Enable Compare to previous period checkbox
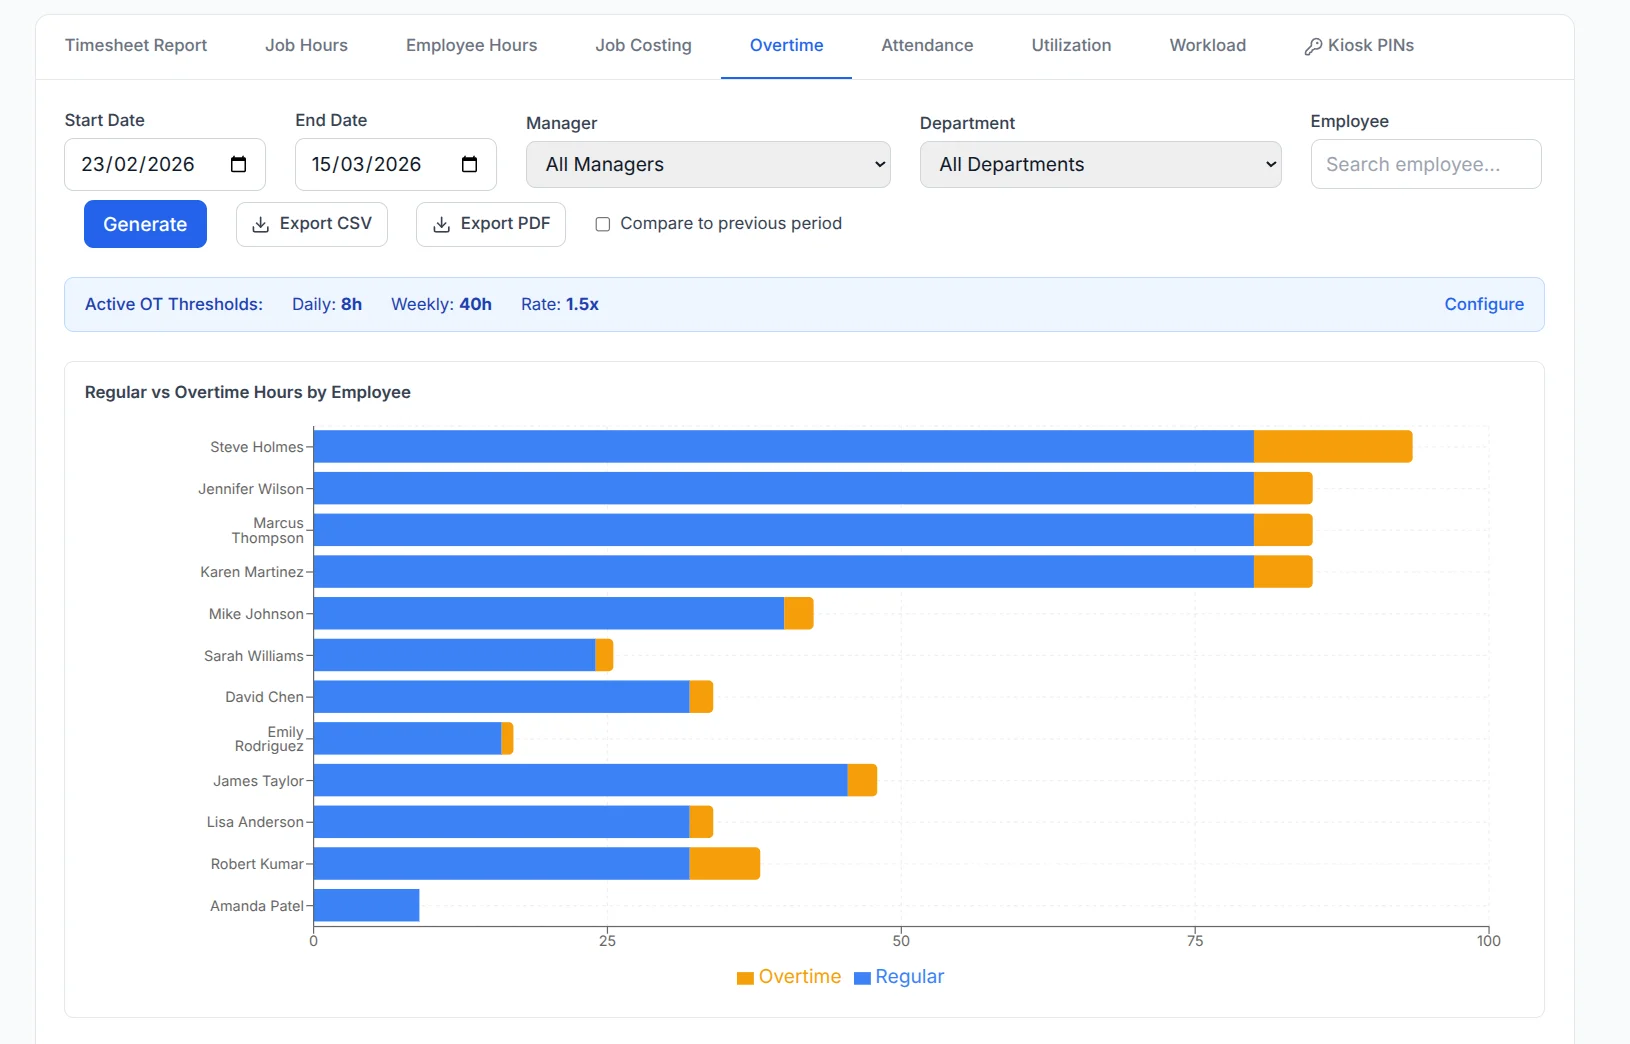This screenshot has height=1044, width=1630. pyautogui.click(x=603, y=224)
